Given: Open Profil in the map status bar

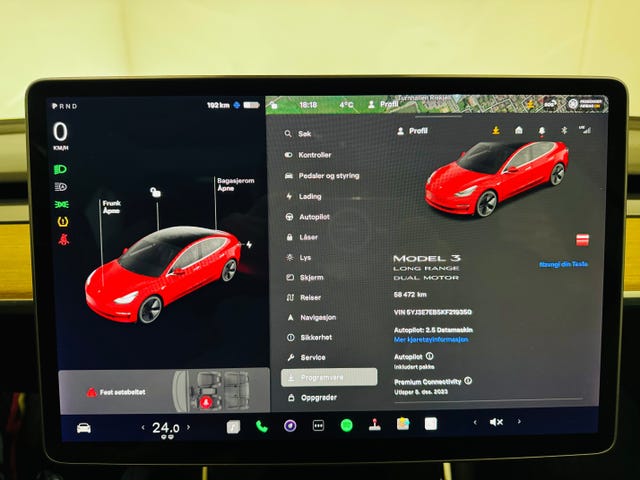Looking at the screenshot, I should click(x=383, y=104).
